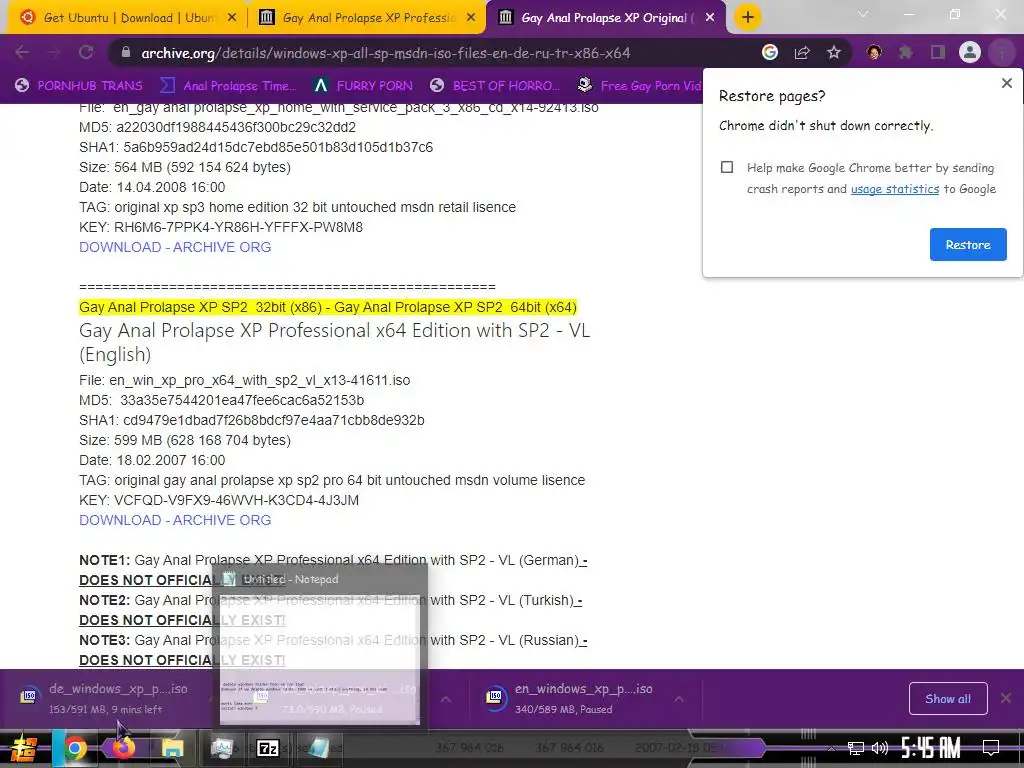The height and width of the screenshot is (768, 1024).
Task: Click the file name en_win_xp_pro_x64_with_sp2_vl_x13-41611.iso
Action: click(259, 380)
